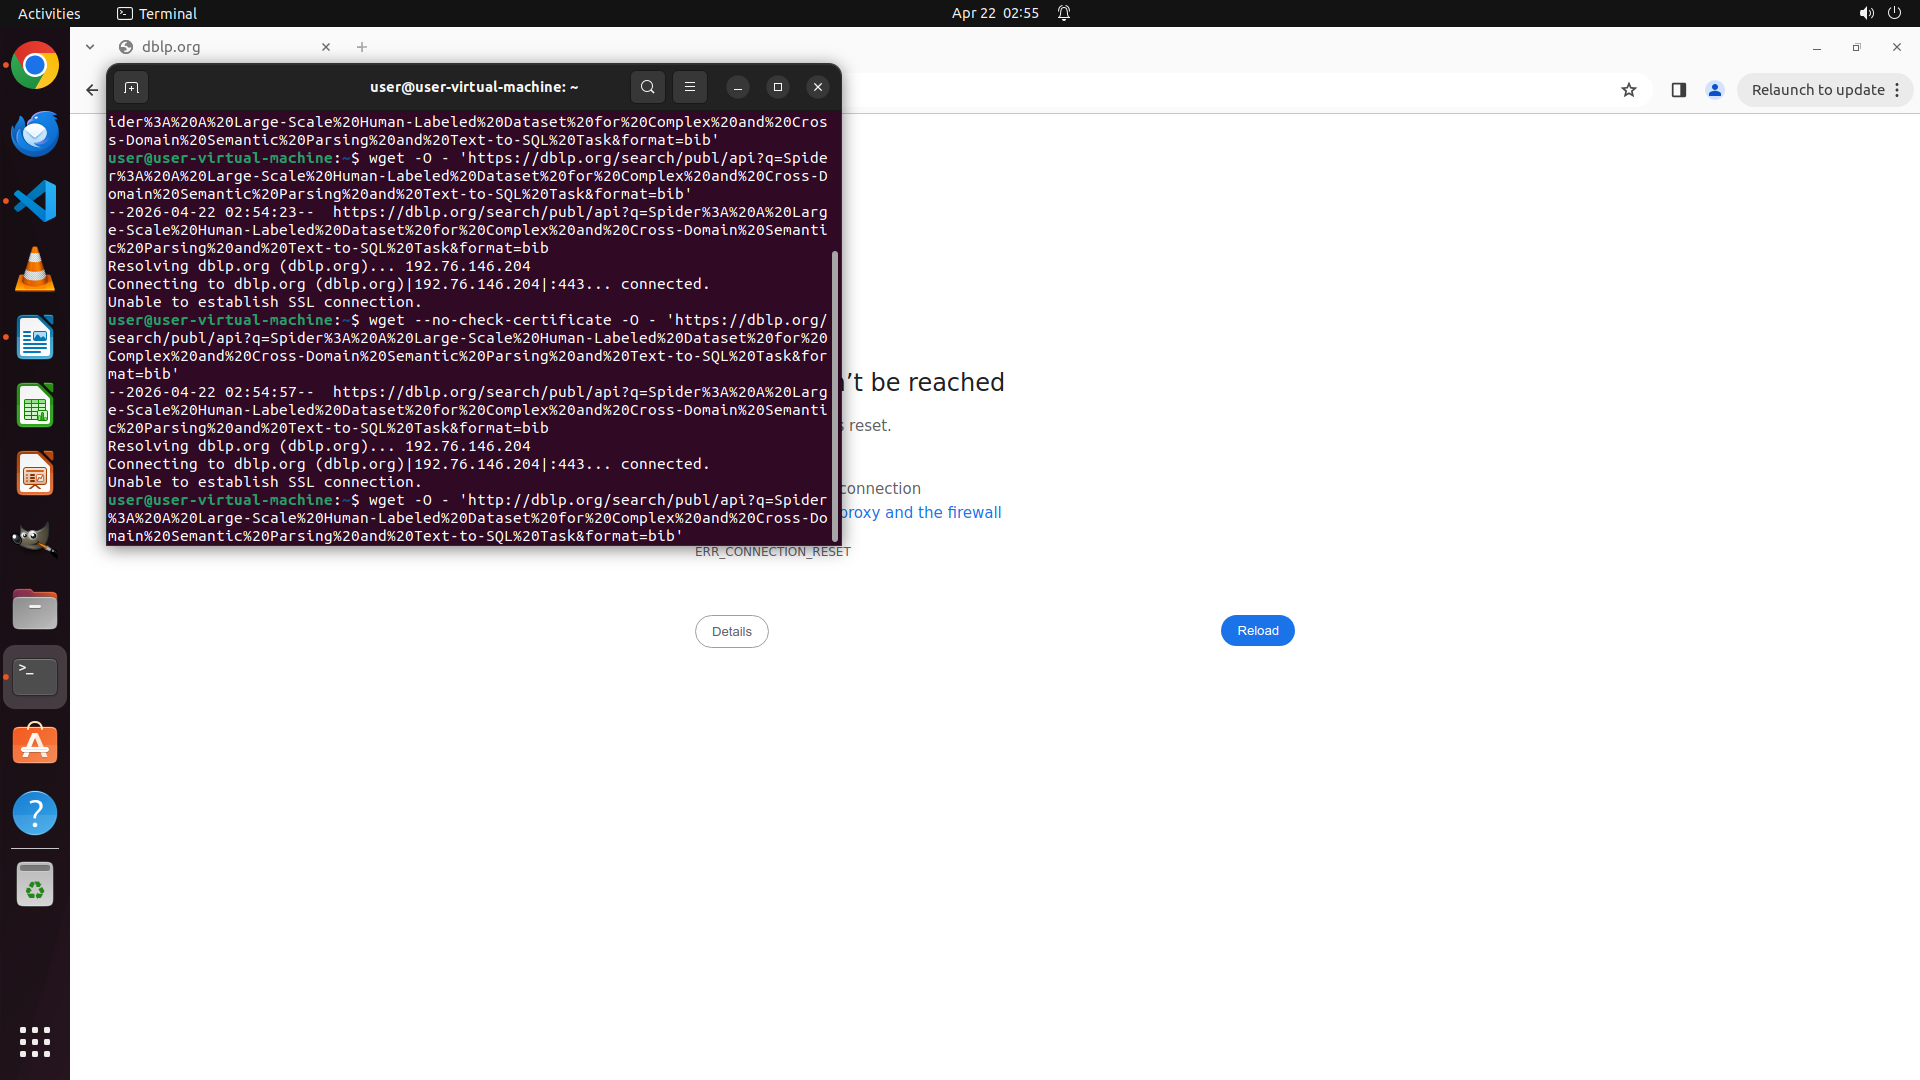
Task: Adjust the system volume icon
Action: [x=1866, y=13]
